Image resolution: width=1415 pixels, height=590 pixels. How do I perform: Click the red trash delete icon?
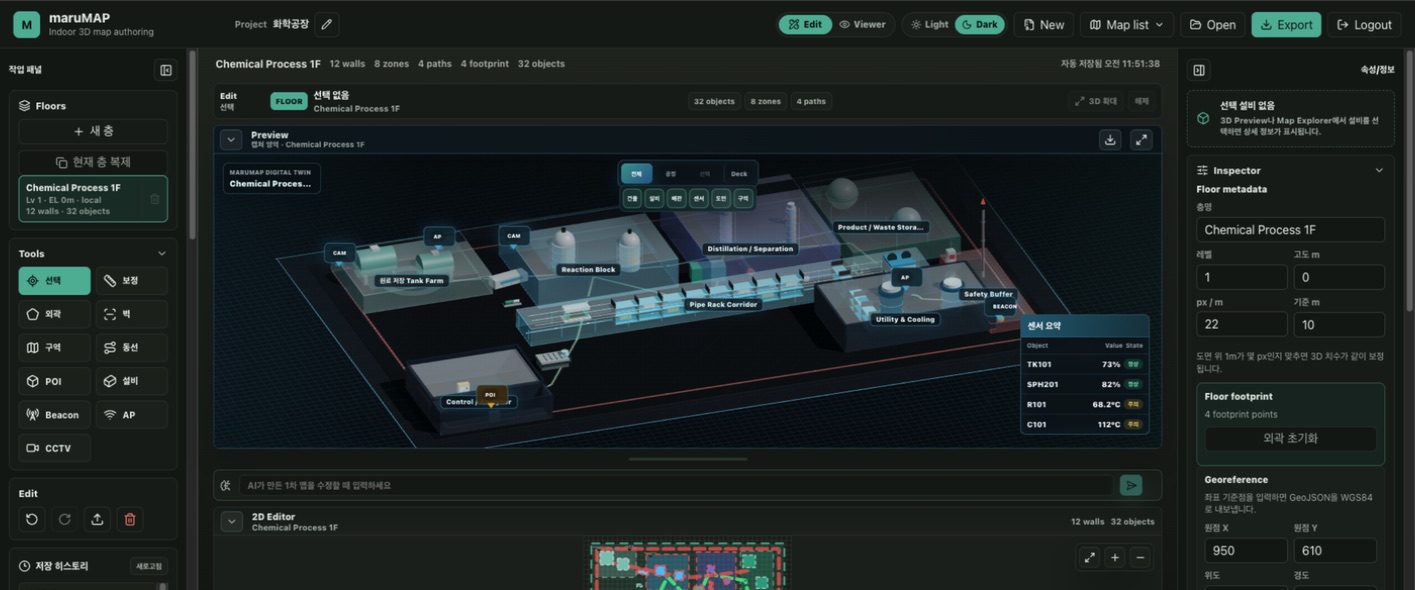click(130, 519)
